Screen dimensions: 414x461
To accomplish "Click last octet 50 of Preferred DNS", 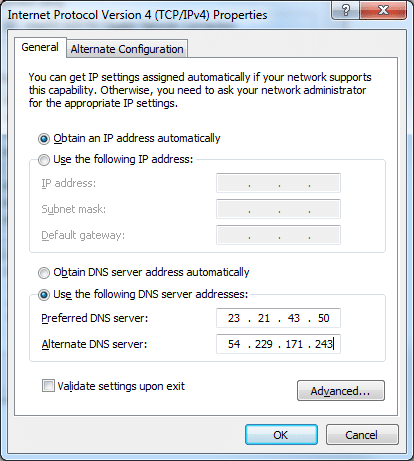I will click(324, 318).
